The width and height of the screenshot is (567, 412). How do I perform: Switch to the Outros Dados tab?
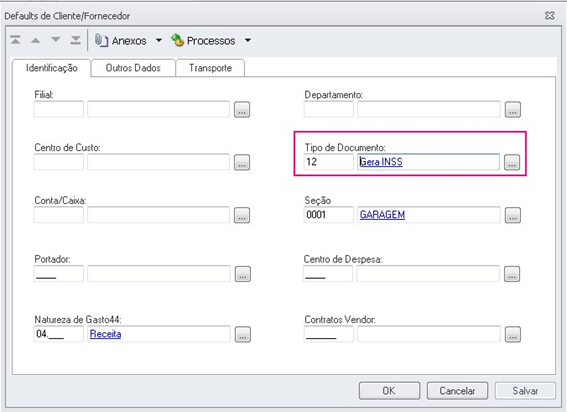pyautogui.click(x=133, y=68)
